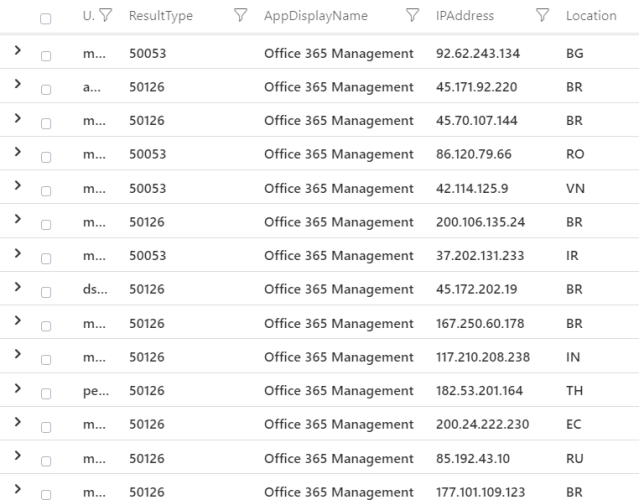Image resolution: width=639 pixels, height=500 pixels.
Task: Check the row with IP 86.120.79.66
Action: [x=46, y=157]
